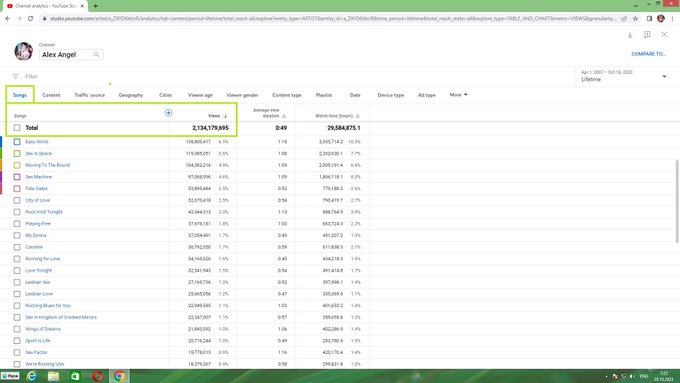
Task: Open the browser tab search chevron
Action: point(635,6)
